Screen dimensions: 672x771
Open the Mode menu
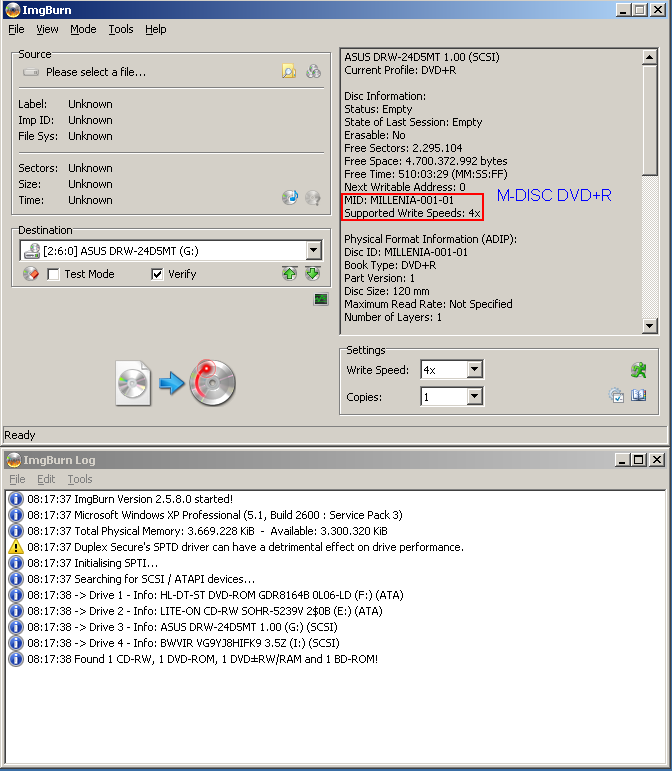(83, 30)
